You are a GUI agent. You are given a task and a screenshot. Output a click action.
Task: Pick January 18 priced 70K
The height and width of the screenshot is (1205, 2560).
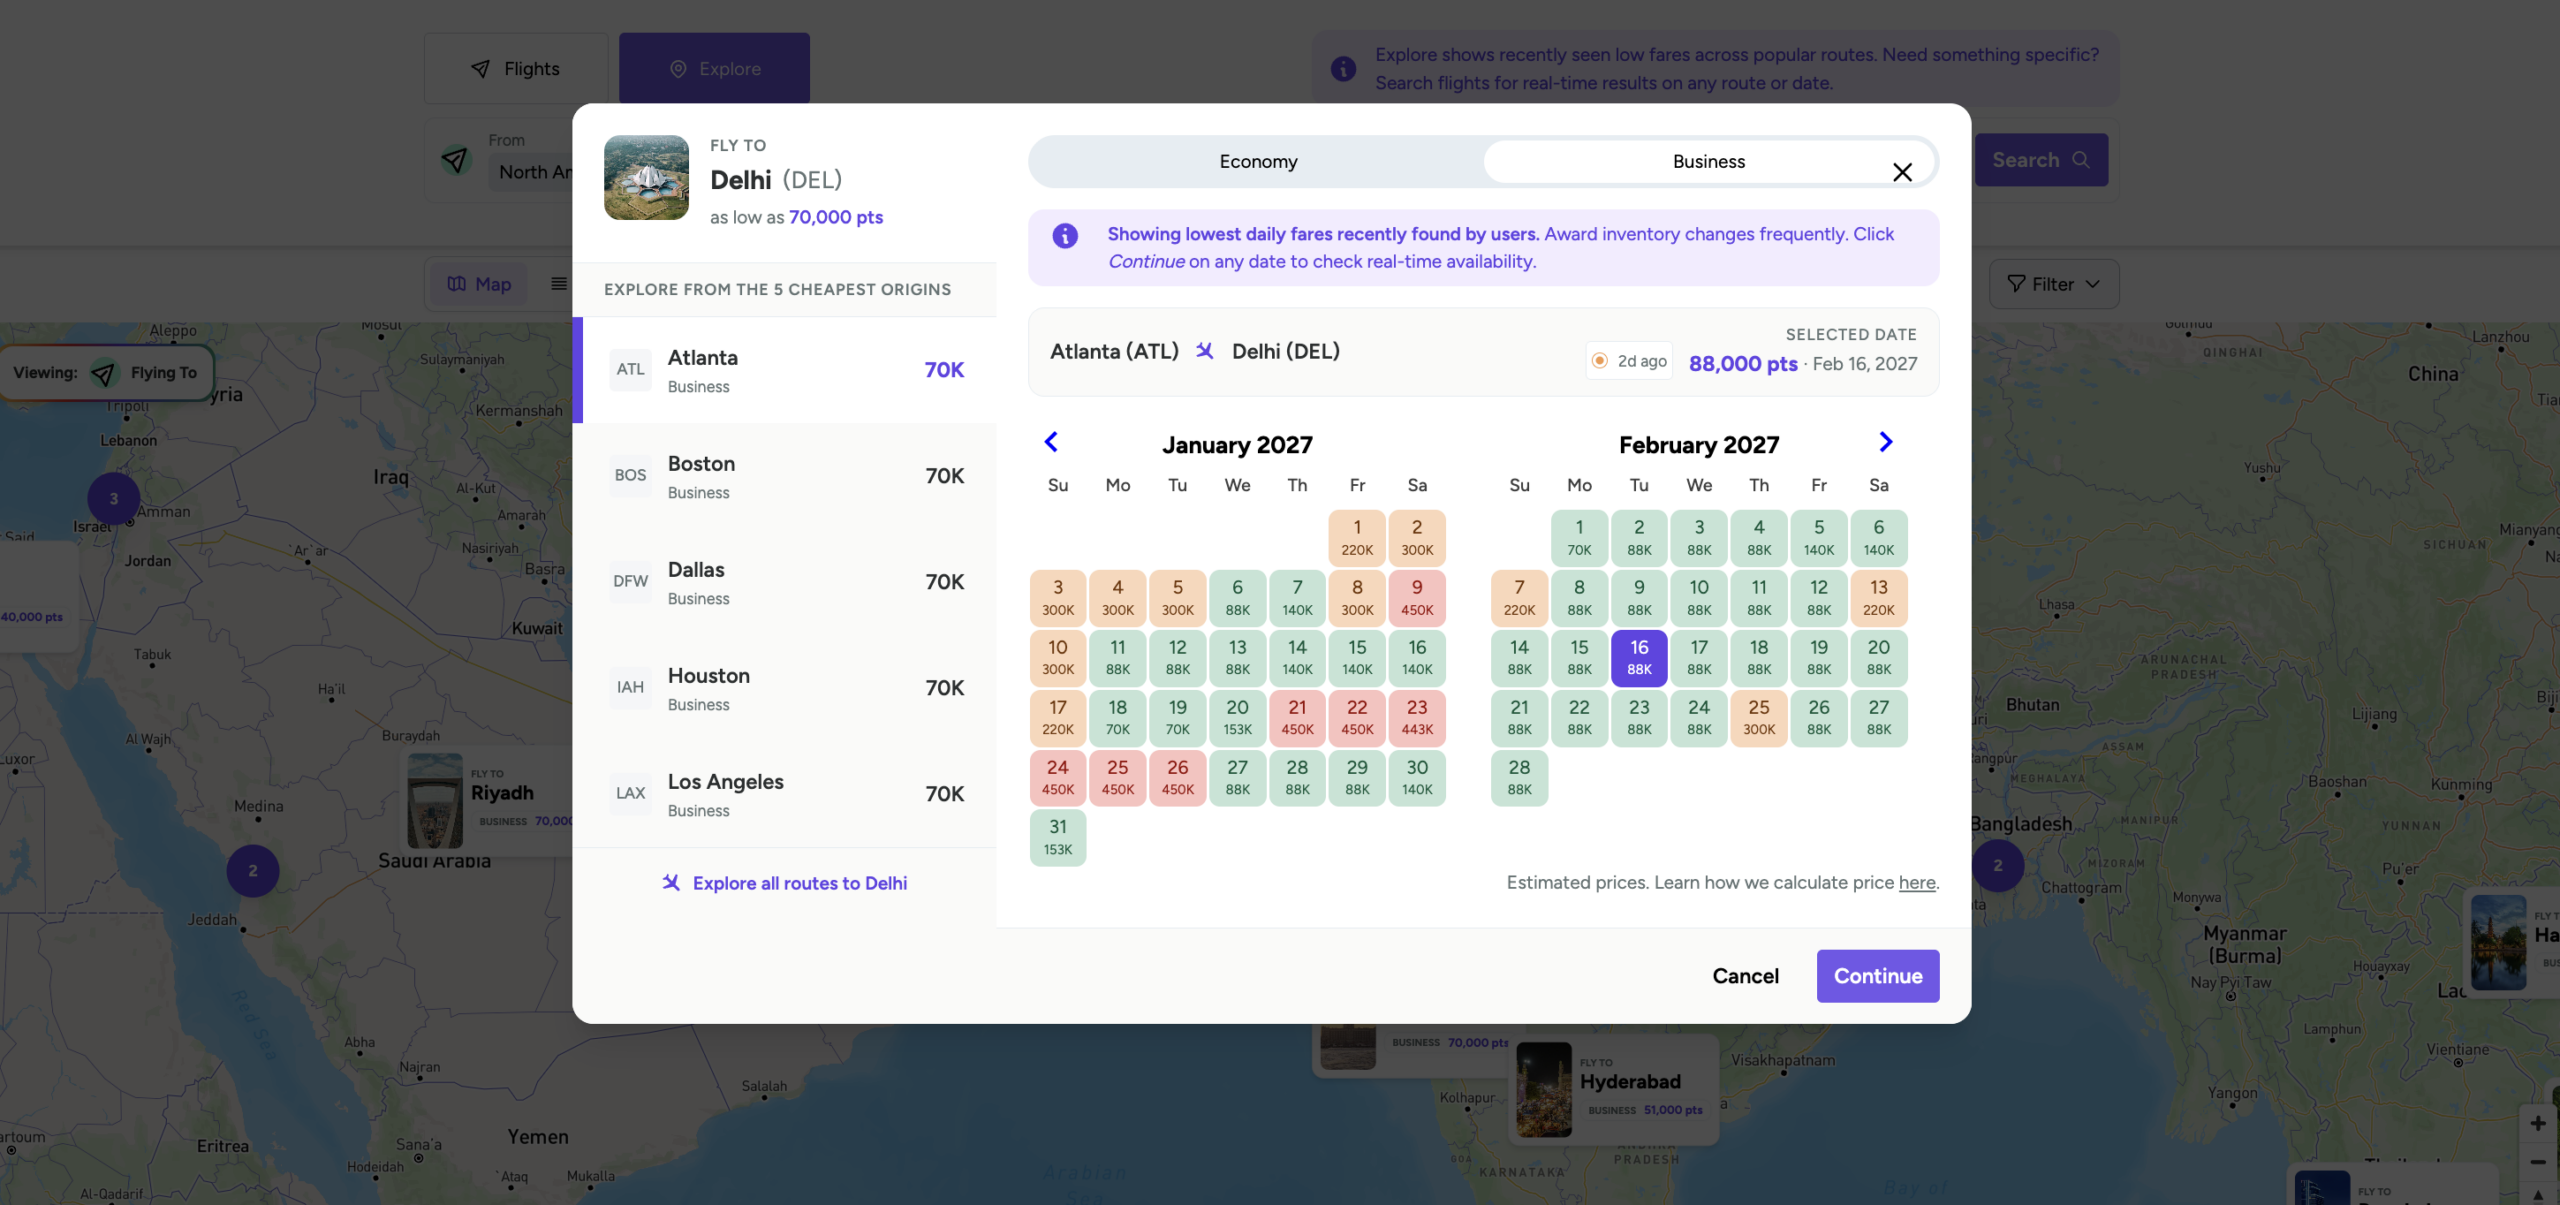click(1117, 718)
